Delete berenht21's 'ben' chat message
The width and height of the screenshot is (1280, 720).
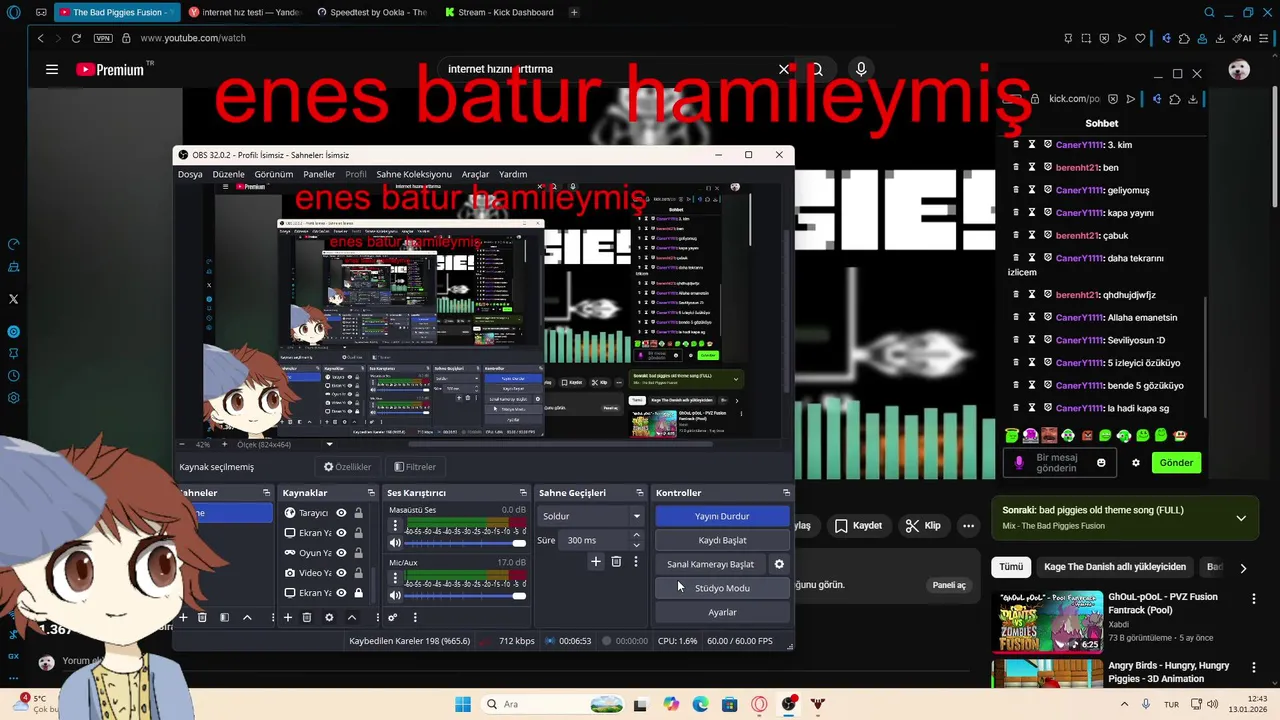point(1016,167)
